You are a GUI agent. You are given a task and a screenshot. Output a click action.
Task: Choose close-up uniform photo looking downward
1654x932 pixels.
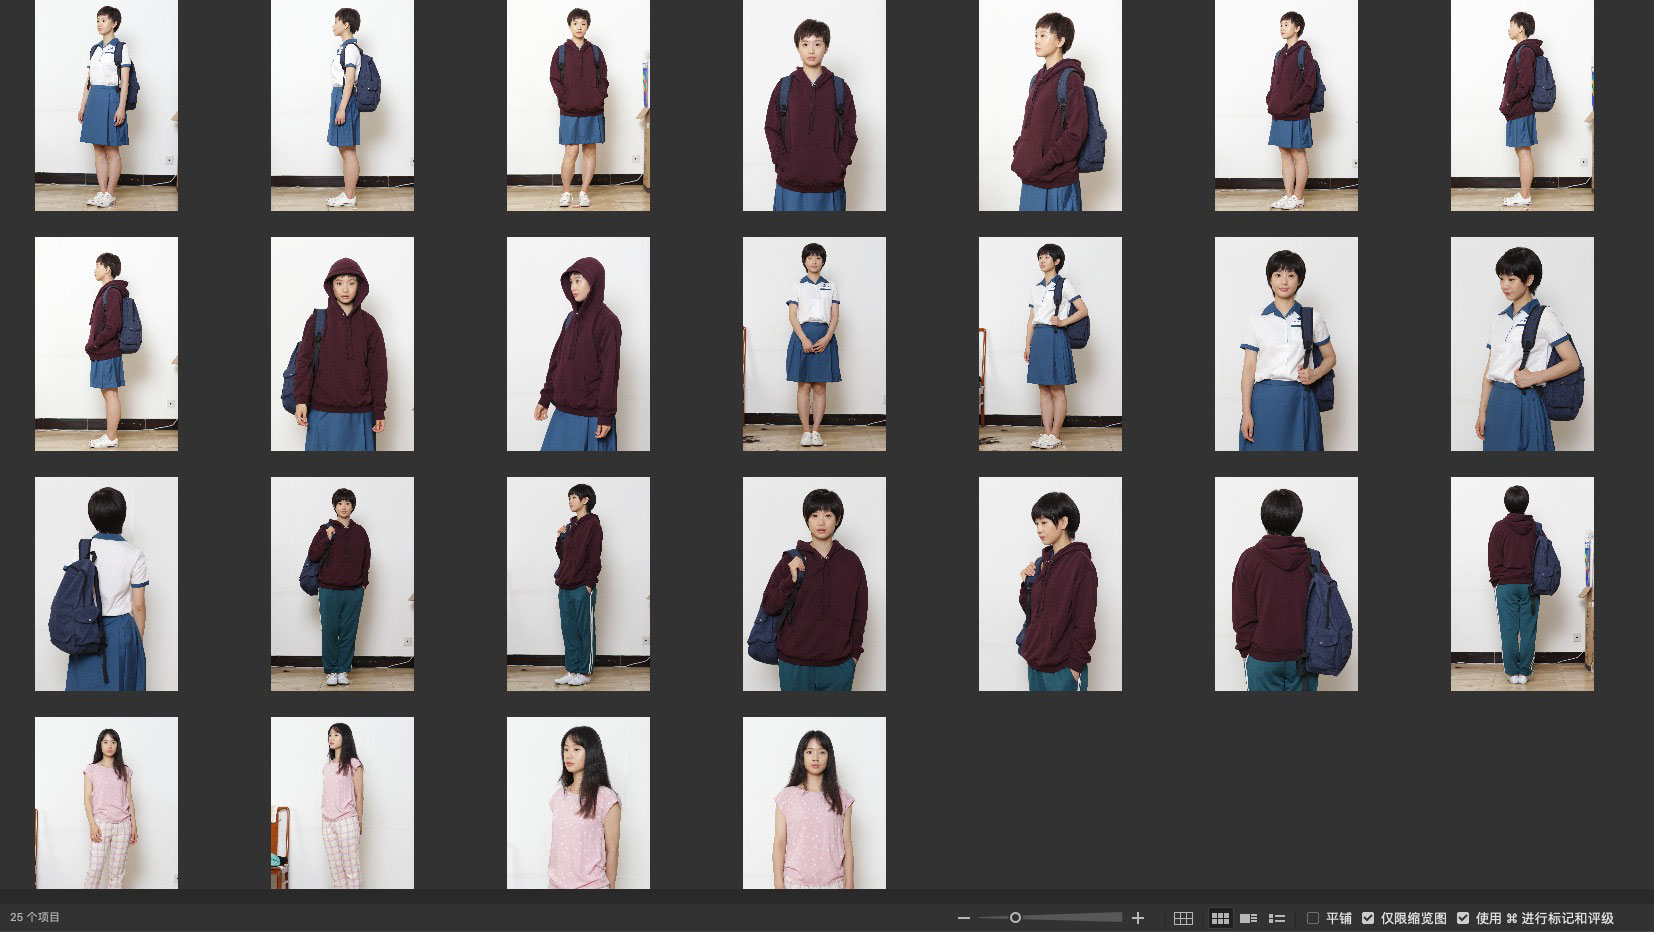point(1522,344)
